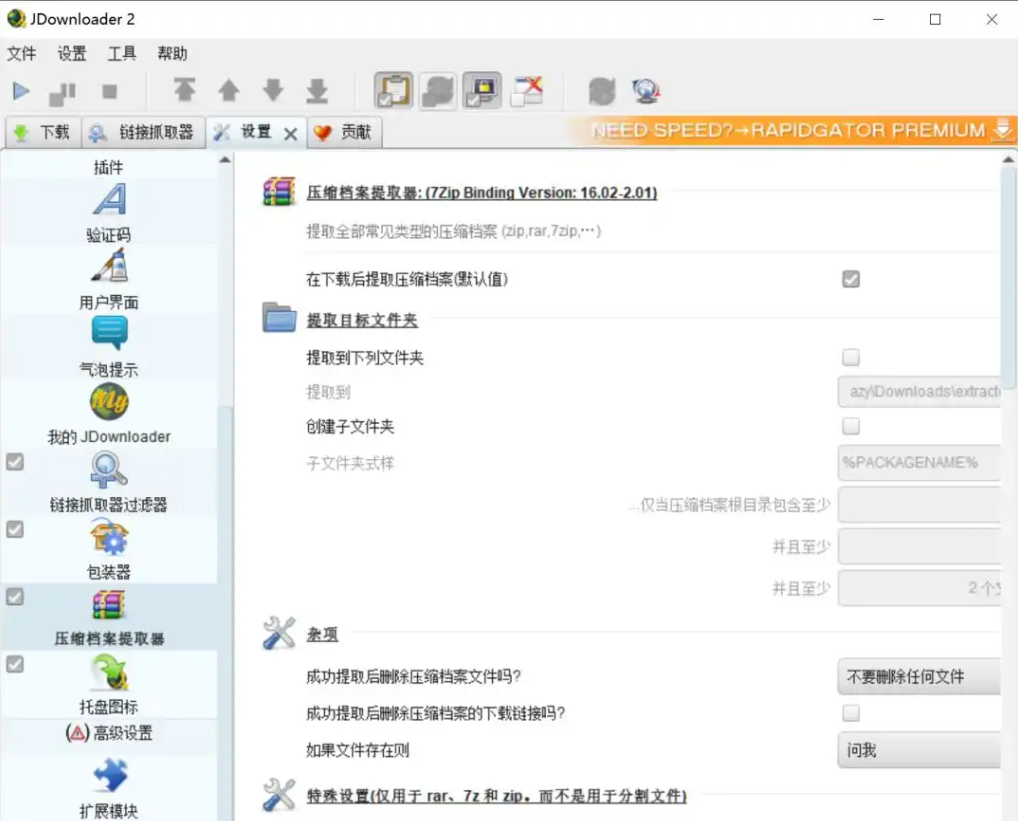Click the 提取到 path field

pyautogui.click(x=919, y=391)
